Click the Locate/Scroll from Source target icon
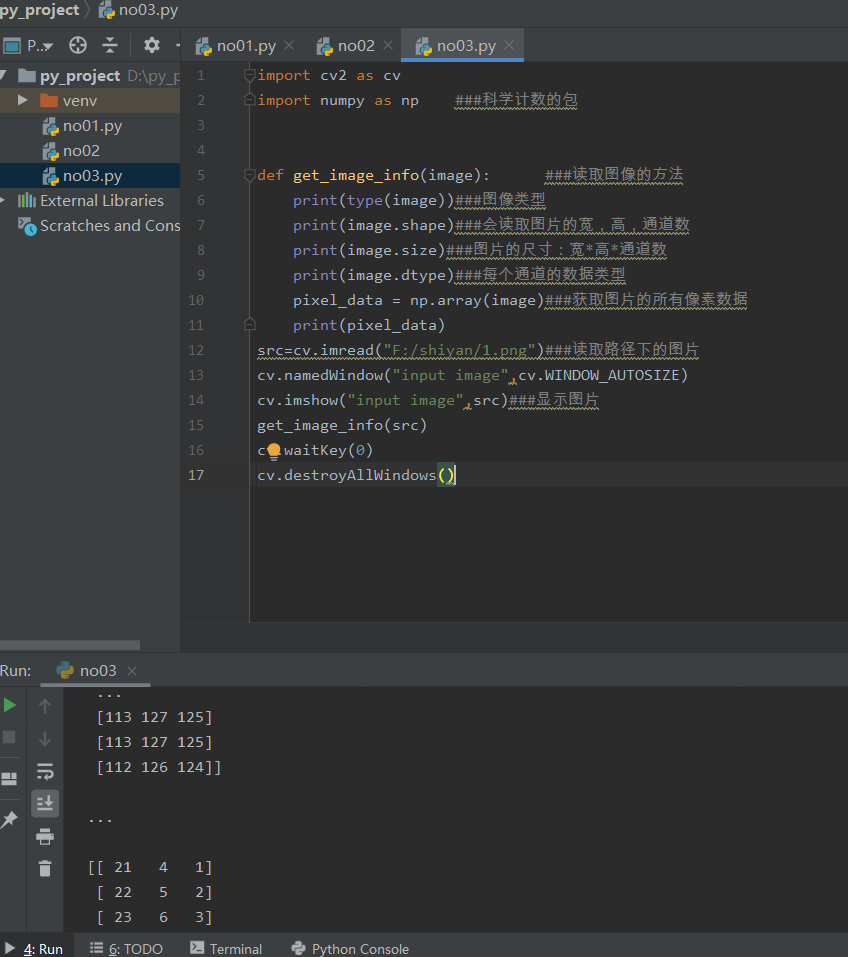This screenshot has width=848, height=957. [x=78, y=45]
